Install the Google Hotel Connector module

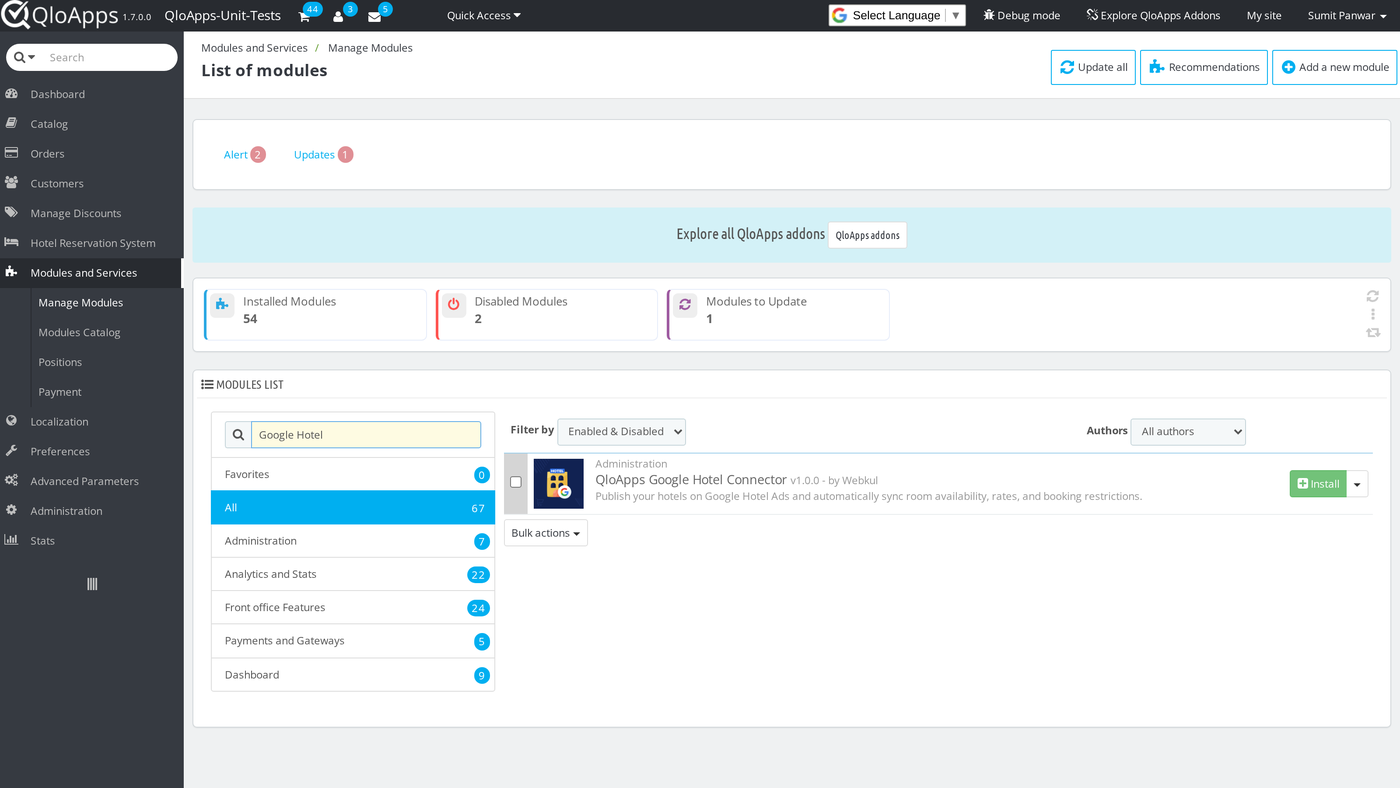tap(1318, 484)
